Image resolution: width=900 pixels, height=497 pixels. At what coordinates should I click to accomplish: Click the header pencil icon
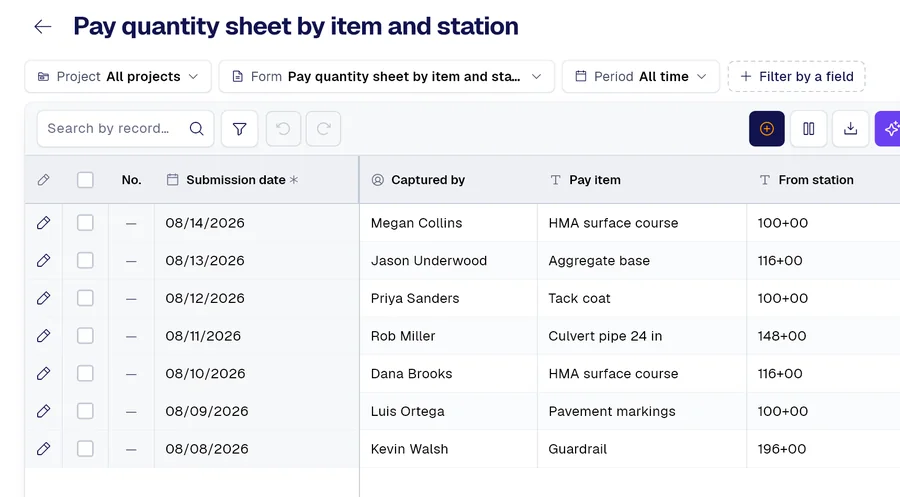[44, 180]
